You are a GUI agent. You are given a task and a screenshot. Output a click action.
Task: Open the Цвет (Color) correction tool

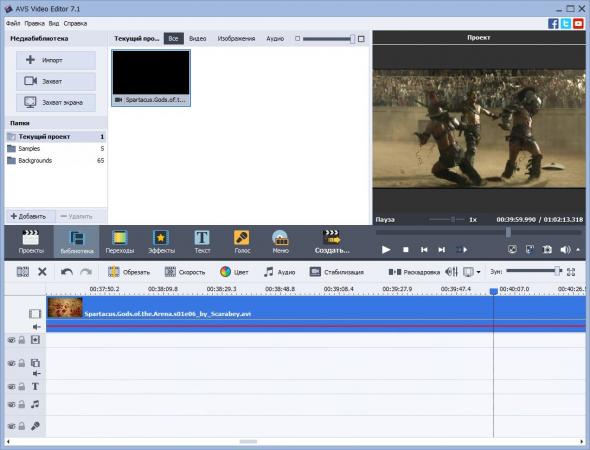(x=234, y=272)
